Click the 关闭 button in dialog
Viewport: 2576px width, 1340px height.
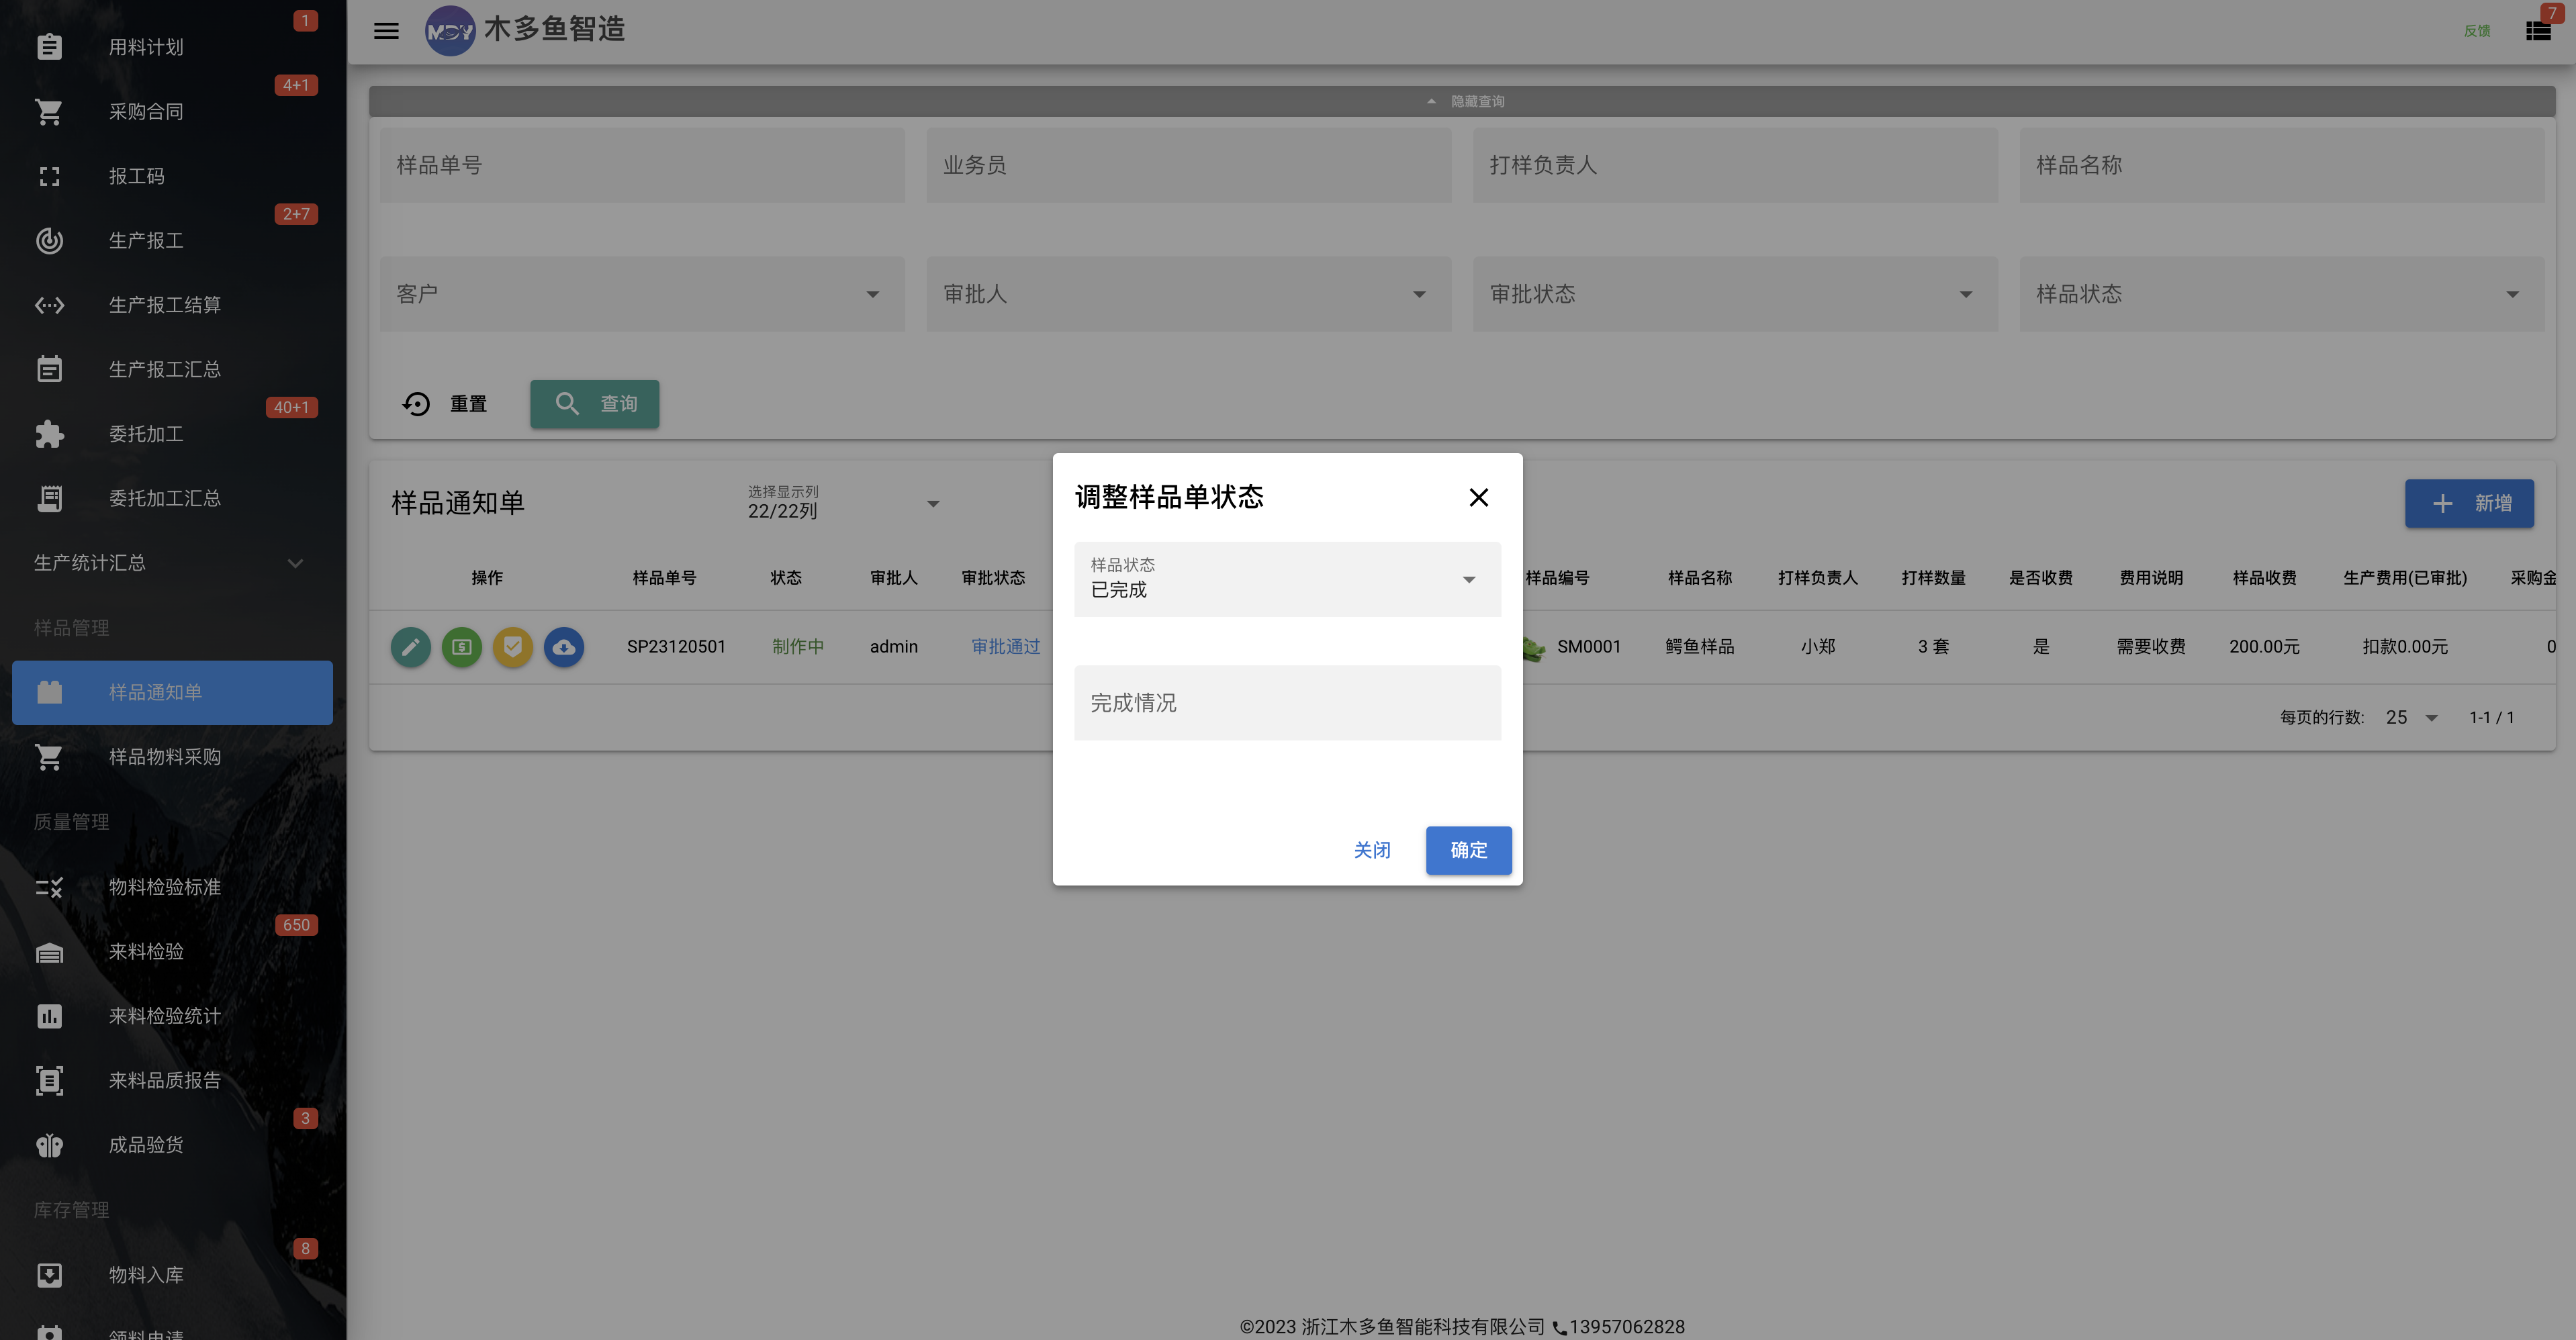[x=1372, y=850]
